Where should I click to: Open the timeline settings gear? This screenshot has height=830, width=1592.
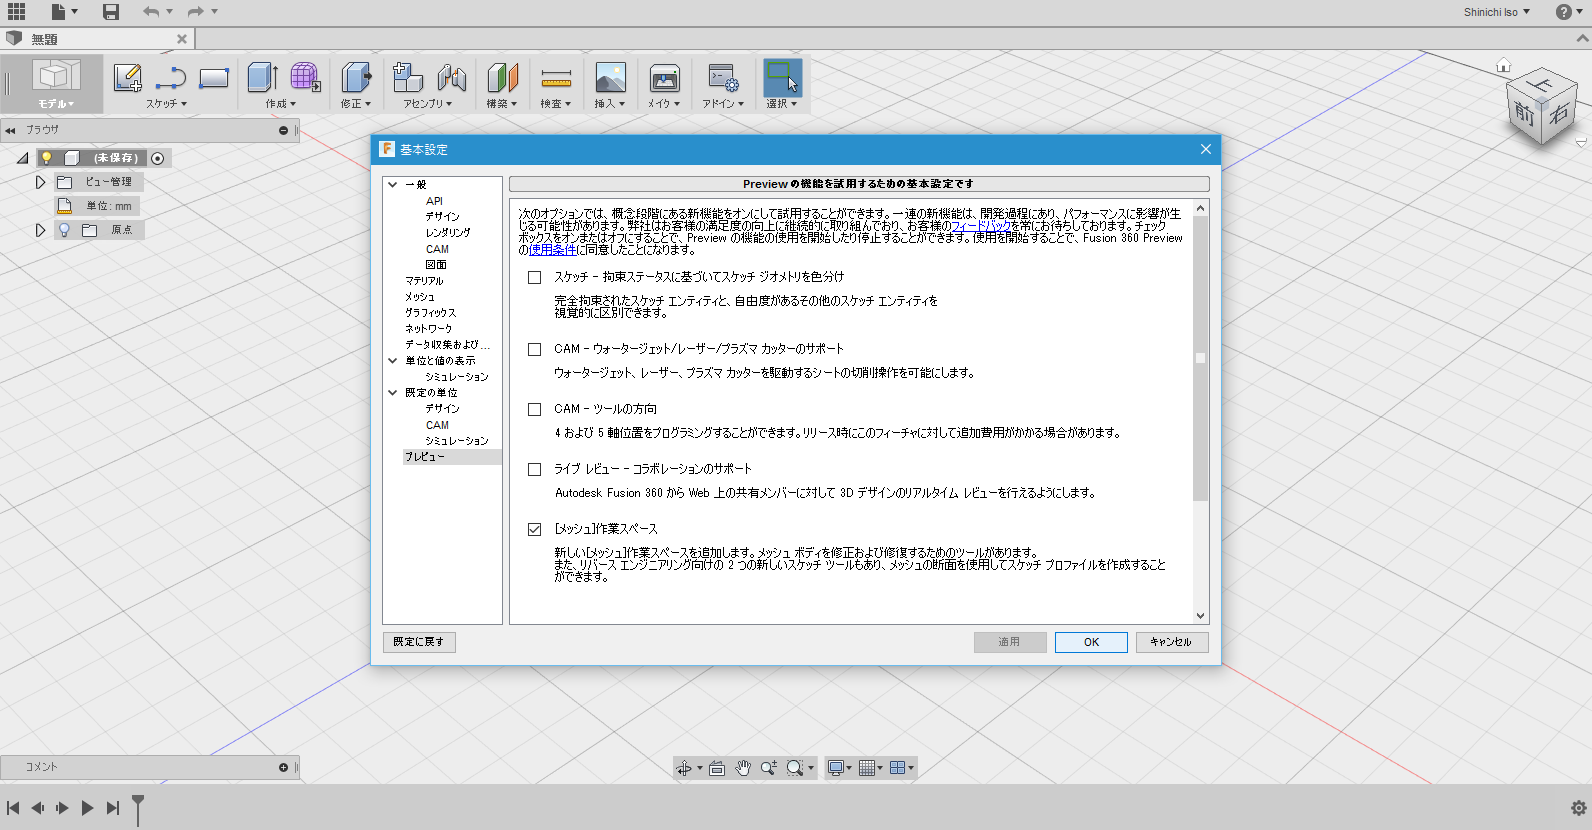pos(1579,808)
